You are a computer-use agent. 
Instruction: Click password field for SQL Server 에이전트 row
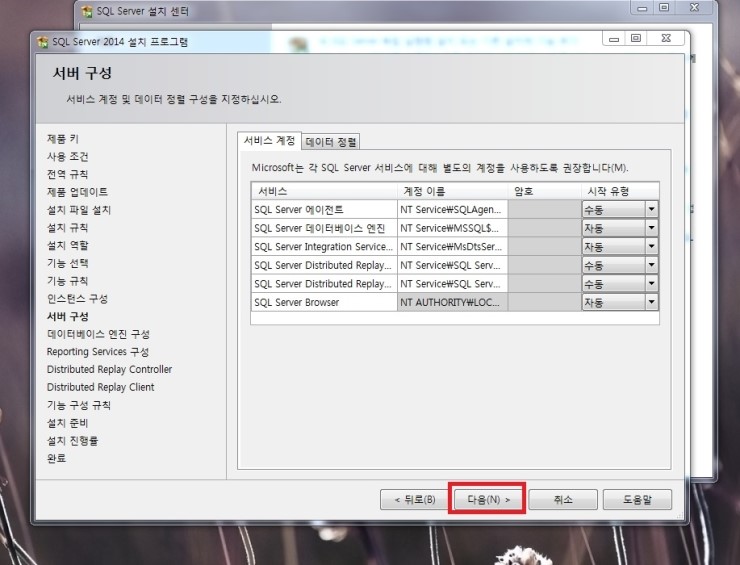545,210
